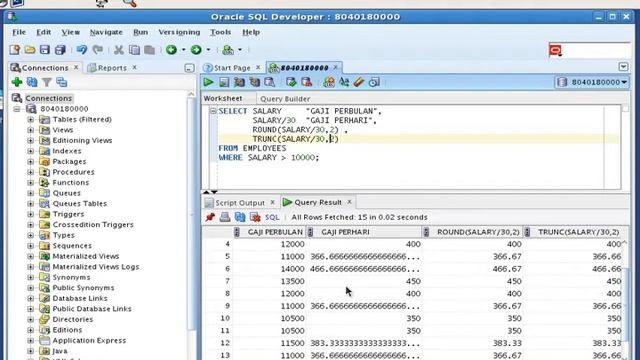Image resolution: width=640 pixels, height=360 pixels.
Task: Collapse the SELECT statement fold marker
Action: [213, 111]
